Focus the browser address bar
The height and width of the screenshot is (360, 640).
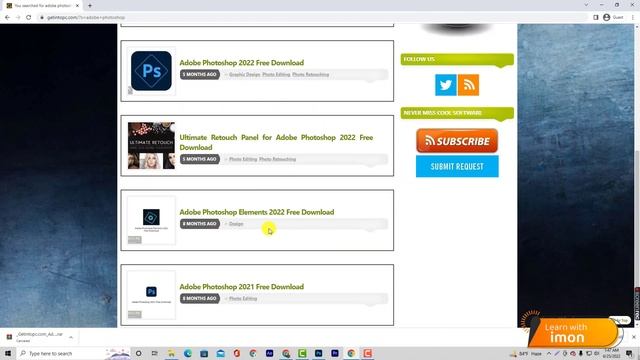(314, 17)
